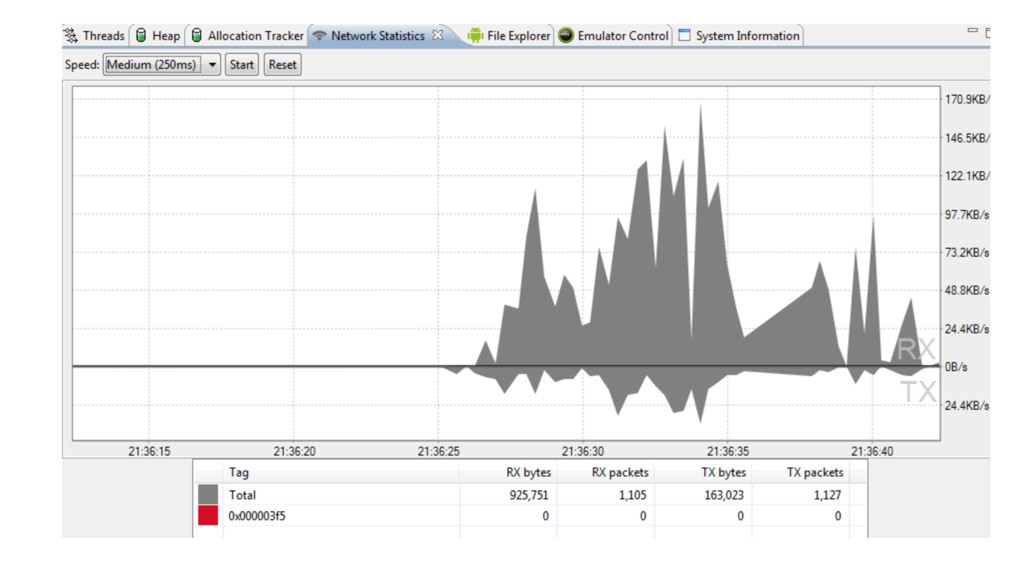
Task: Click the 170.9KB/s axis label
Action: [967, 99]
